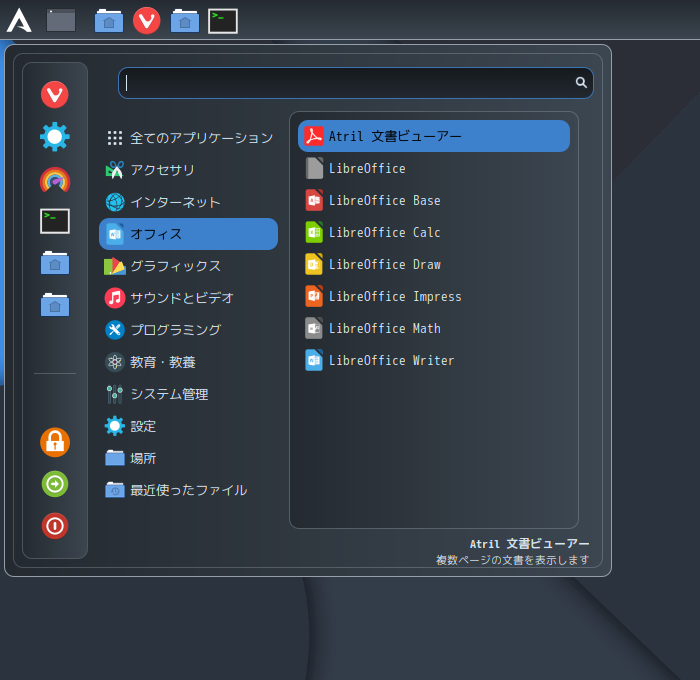Launch LibreOffice Math
This screenshot has height=680, width=700.
click(x=434, y=329)
